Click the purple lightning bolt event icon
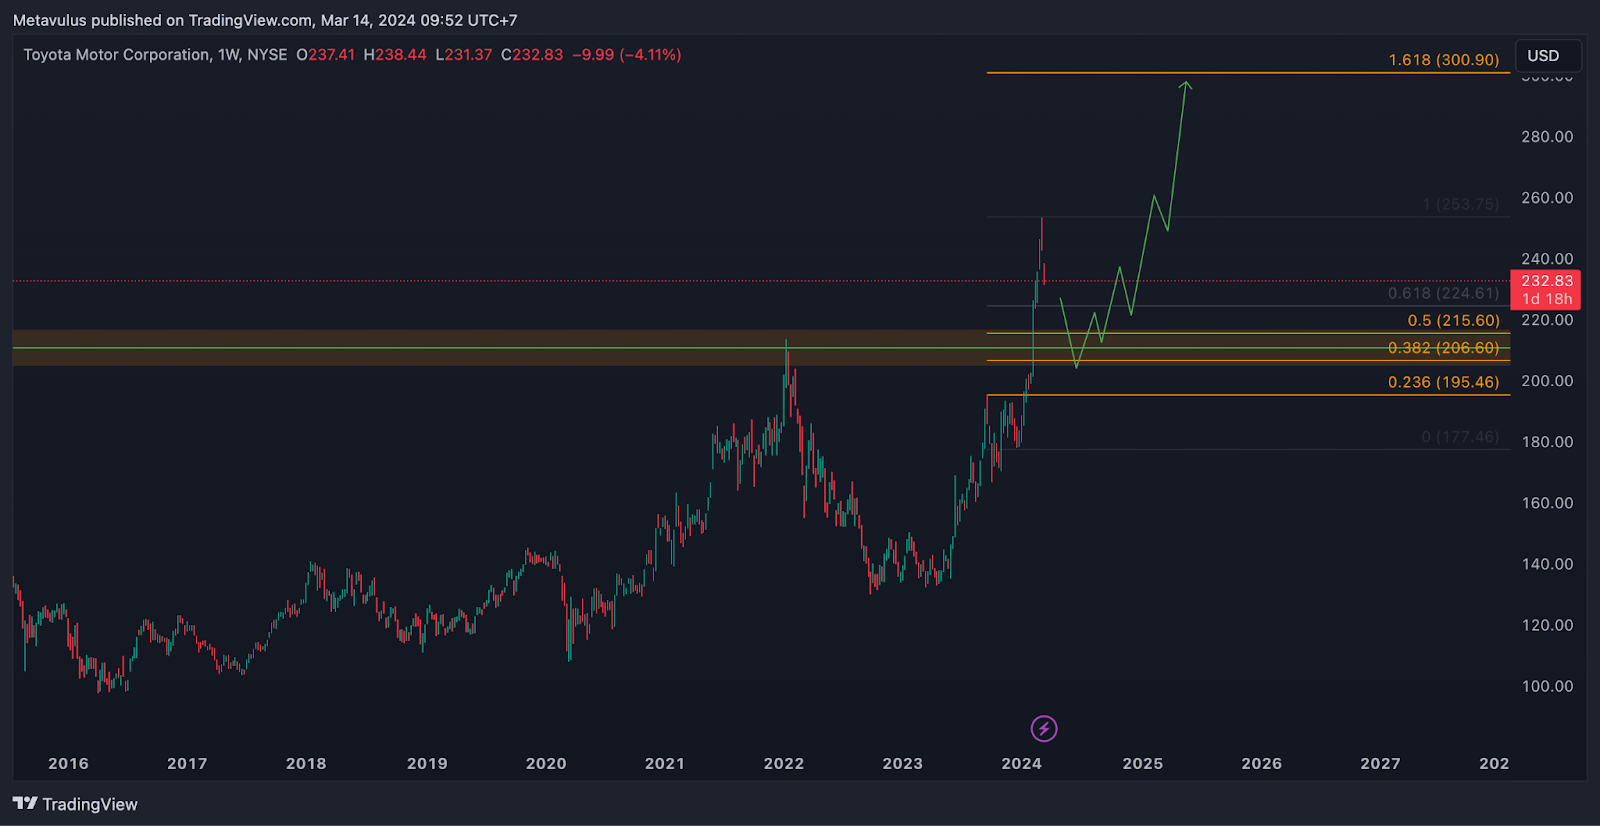The height and width of the screenshot is (826, 1600). [1044, 729]
